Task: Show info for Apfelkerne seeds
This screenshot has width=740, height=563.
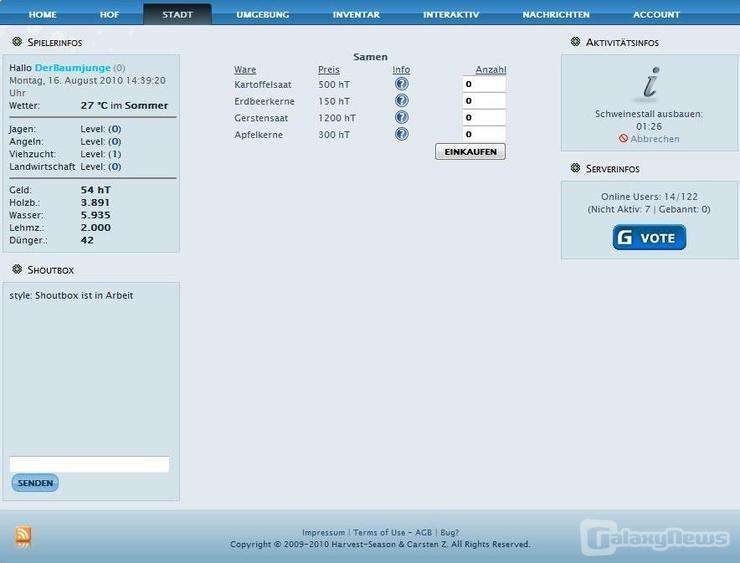Action: tap(401, 134)
